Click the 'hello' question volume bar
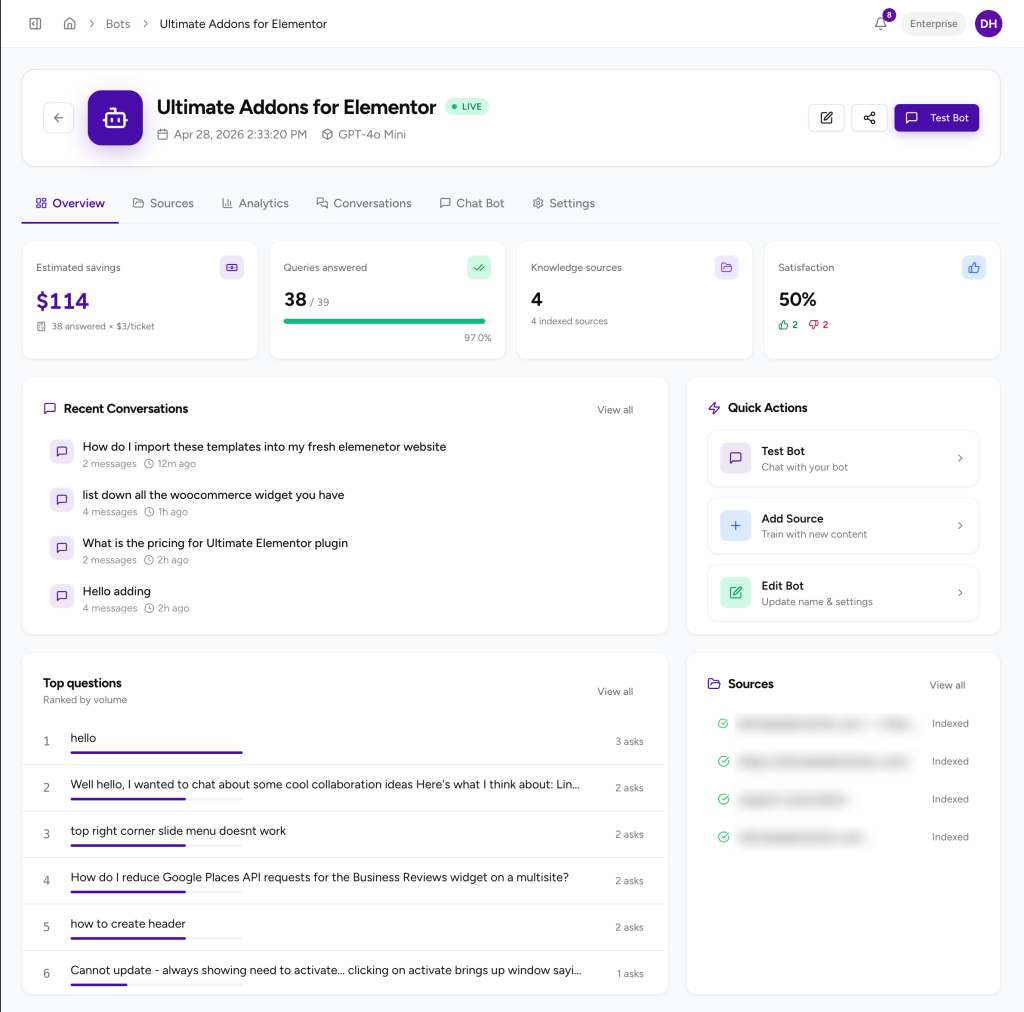This screenshot has height=1012, width=1024. [156, 752]
